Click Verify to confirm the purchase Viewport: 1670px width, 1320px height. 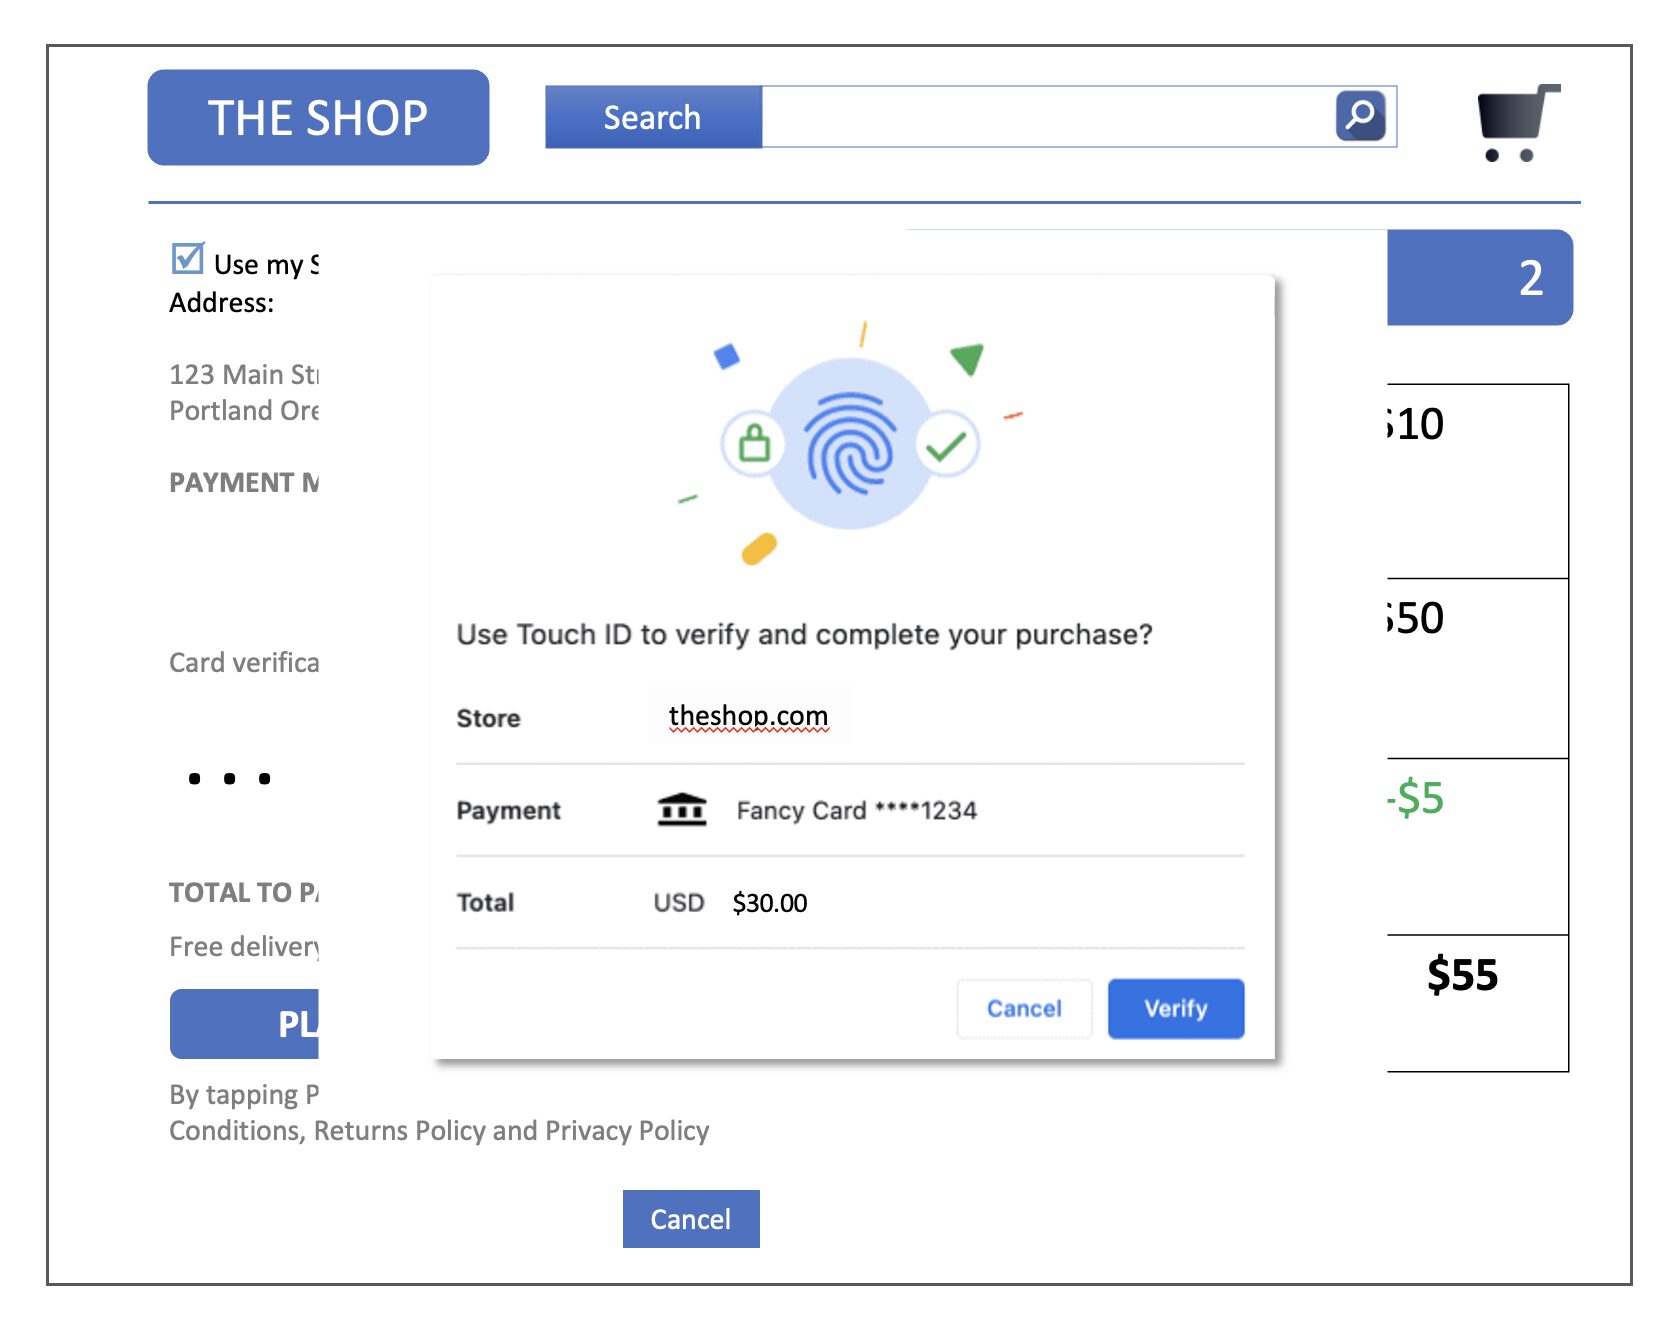1176,1008
